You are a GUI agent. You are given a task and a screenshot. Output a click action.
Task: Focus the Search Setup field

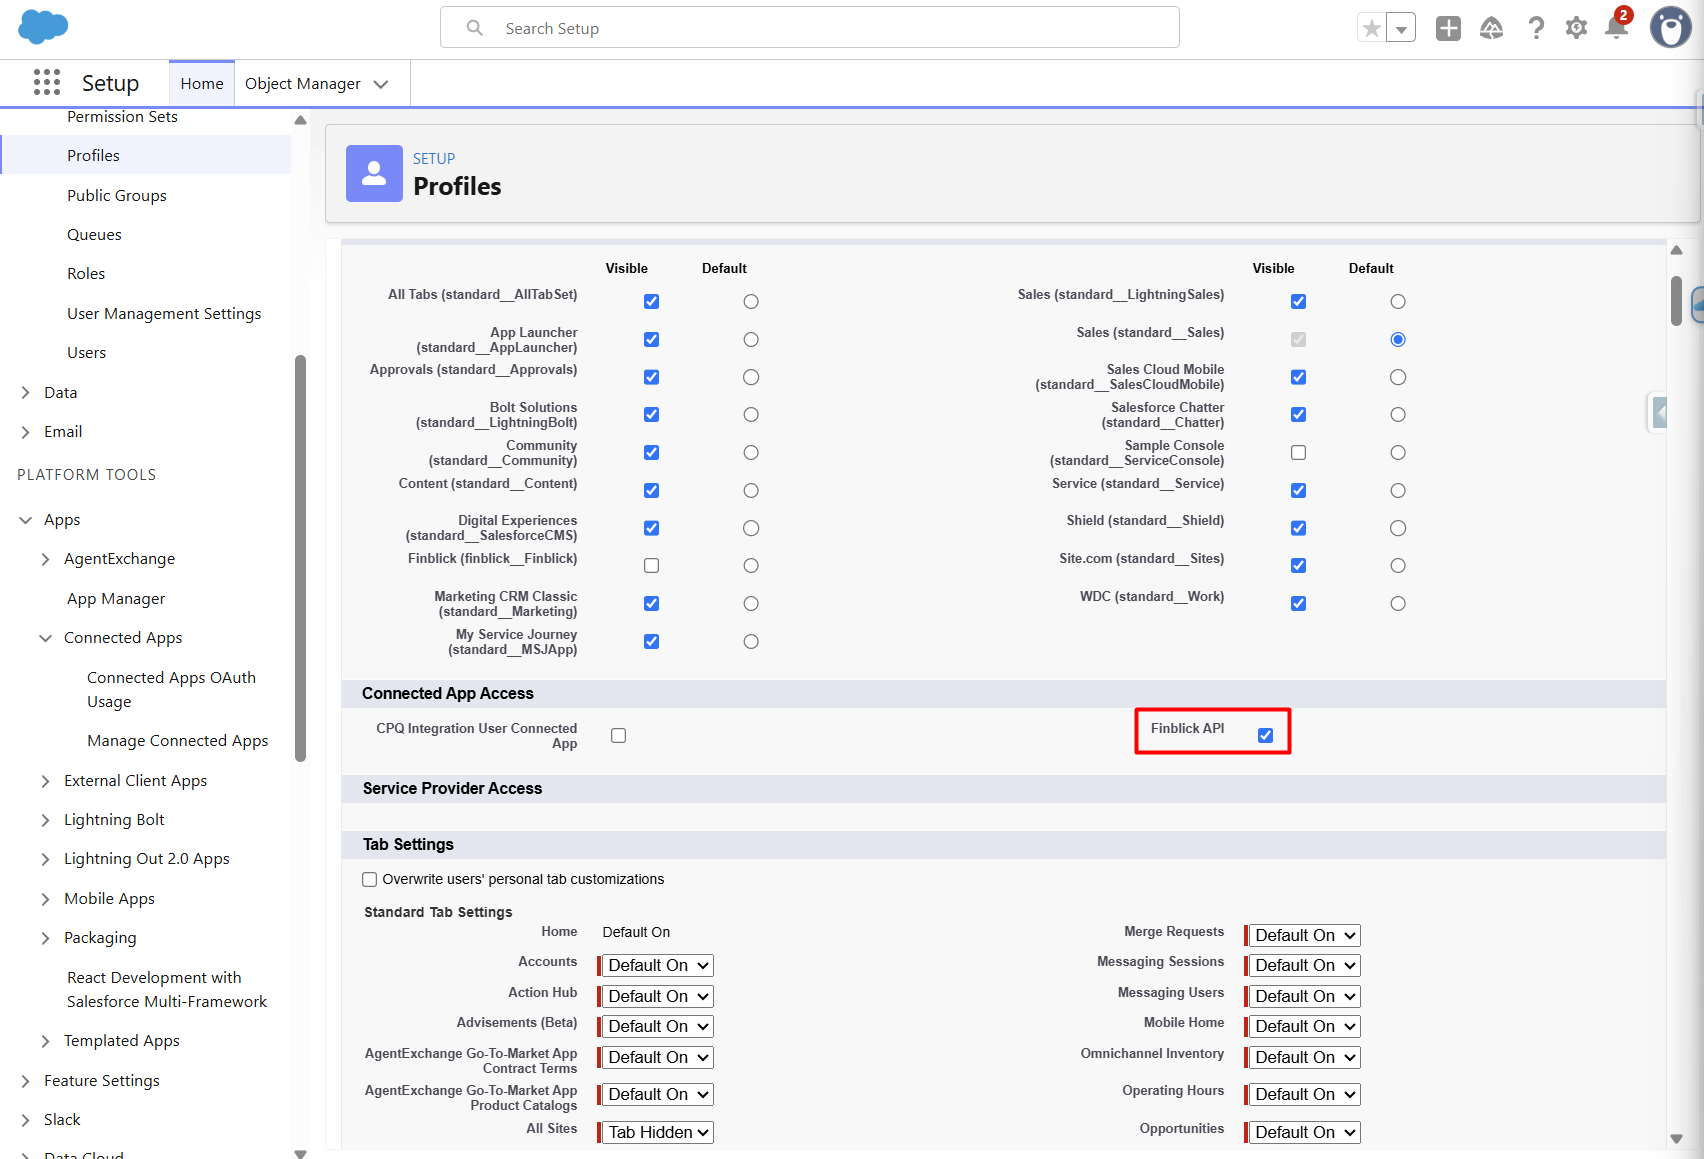[810, 28]
